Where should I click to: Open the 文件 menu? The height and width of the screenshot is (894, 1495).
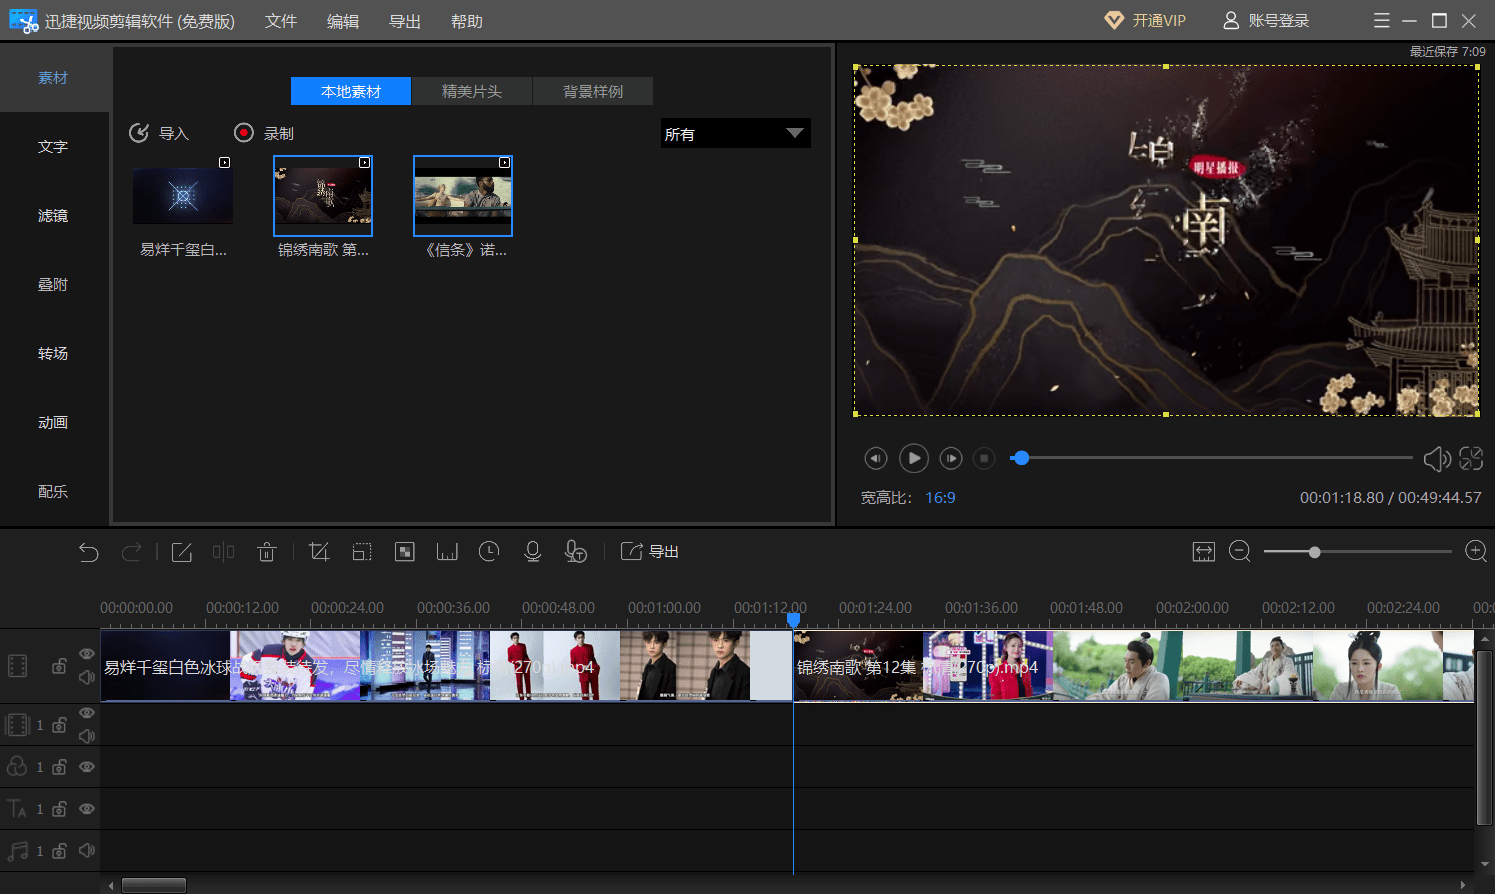coord(281,21)
